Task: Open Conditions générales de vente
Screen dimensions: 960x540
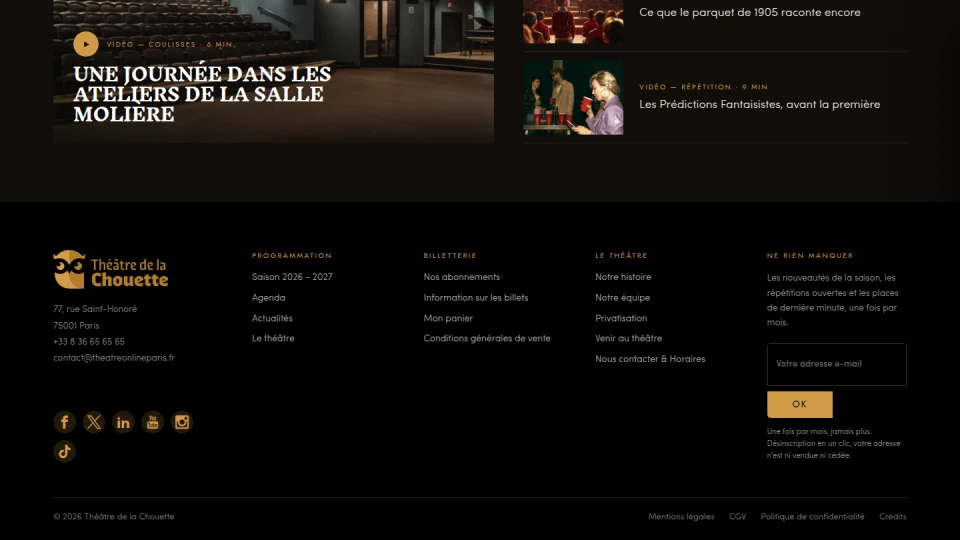Action: (x=487, y=338)
